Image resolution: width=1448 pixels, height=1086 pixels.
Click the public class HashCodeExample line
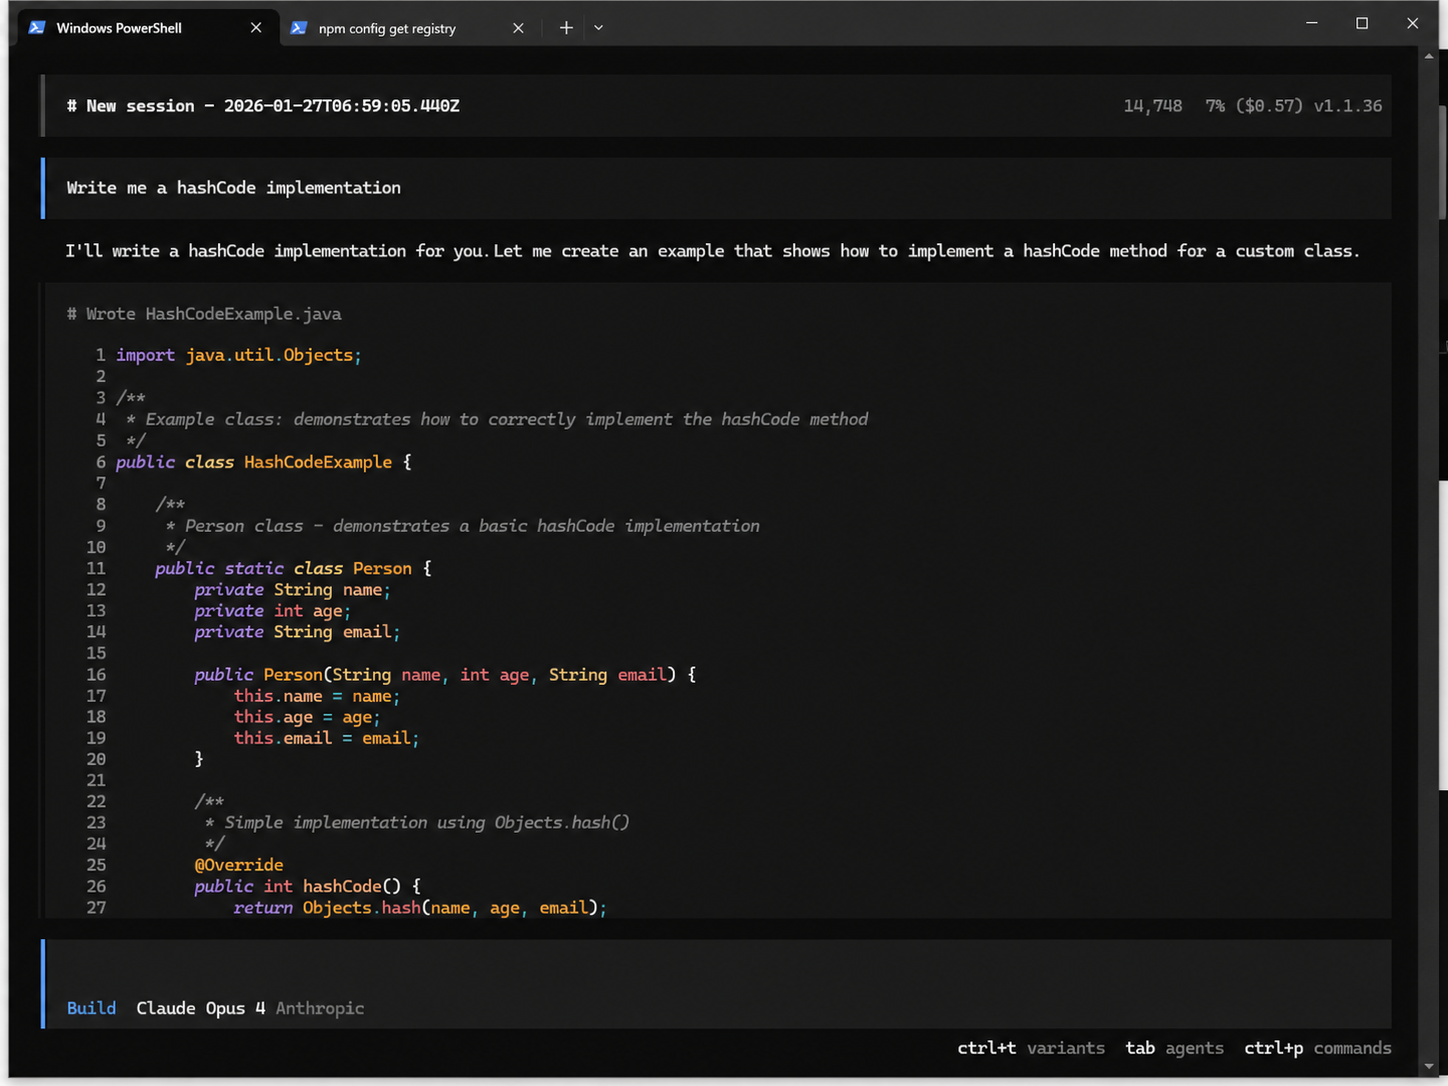coord(264,462)
